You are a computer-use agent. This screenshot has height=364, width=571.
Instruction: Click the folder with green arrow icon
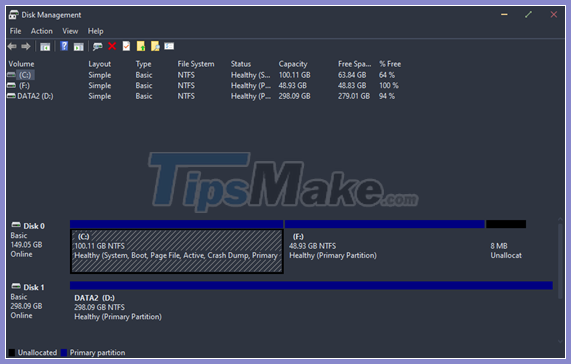pyautogui.click(x=141, y=46)
